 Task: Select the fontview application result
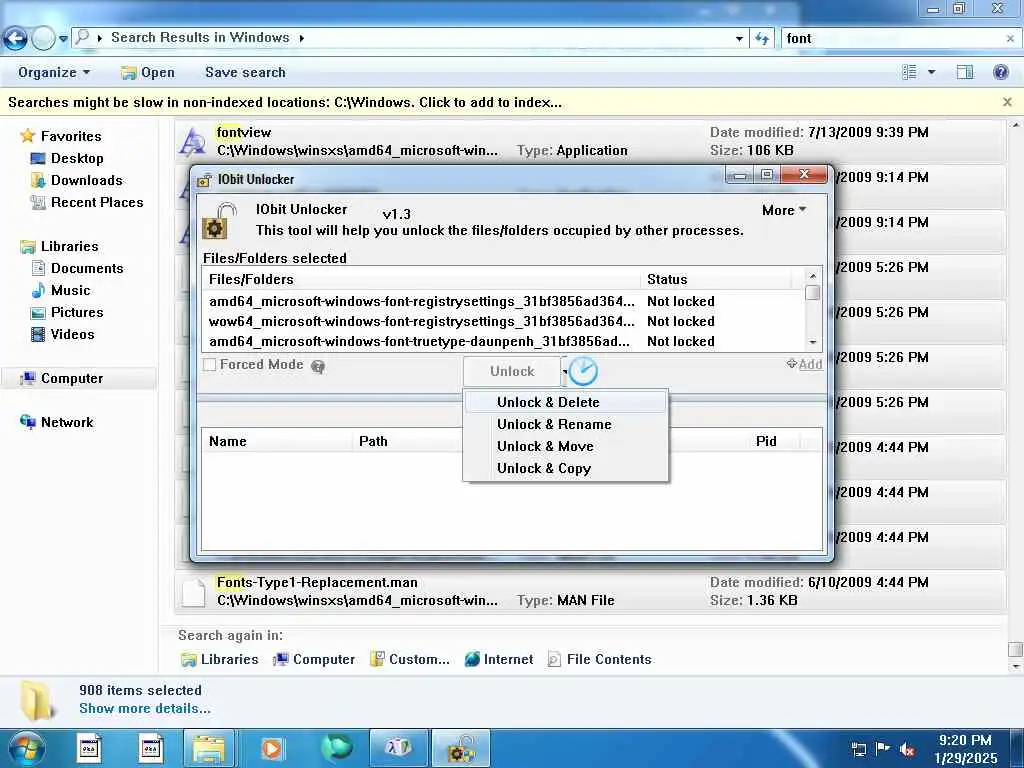[x=589, y=141]
